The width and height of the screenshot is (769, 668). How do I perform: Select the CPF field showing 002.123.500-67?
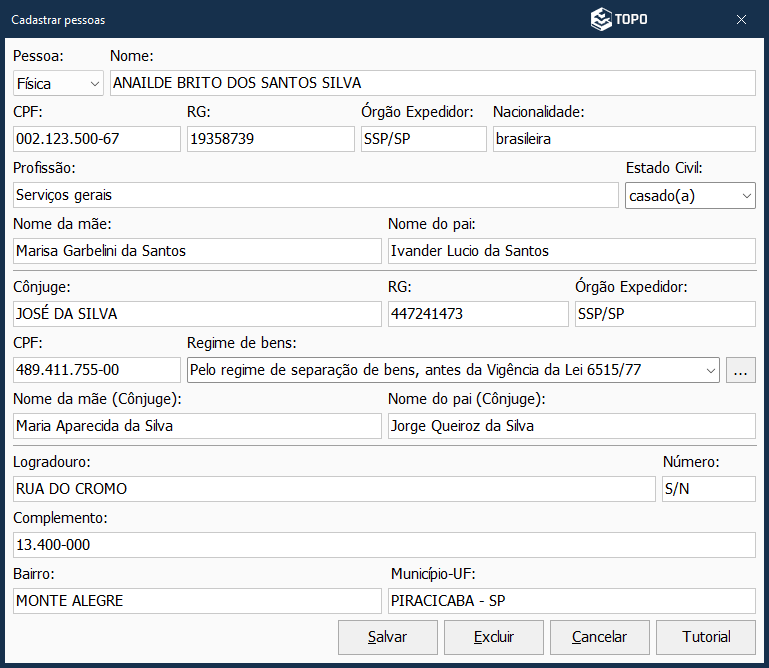(x=97, y=139)
